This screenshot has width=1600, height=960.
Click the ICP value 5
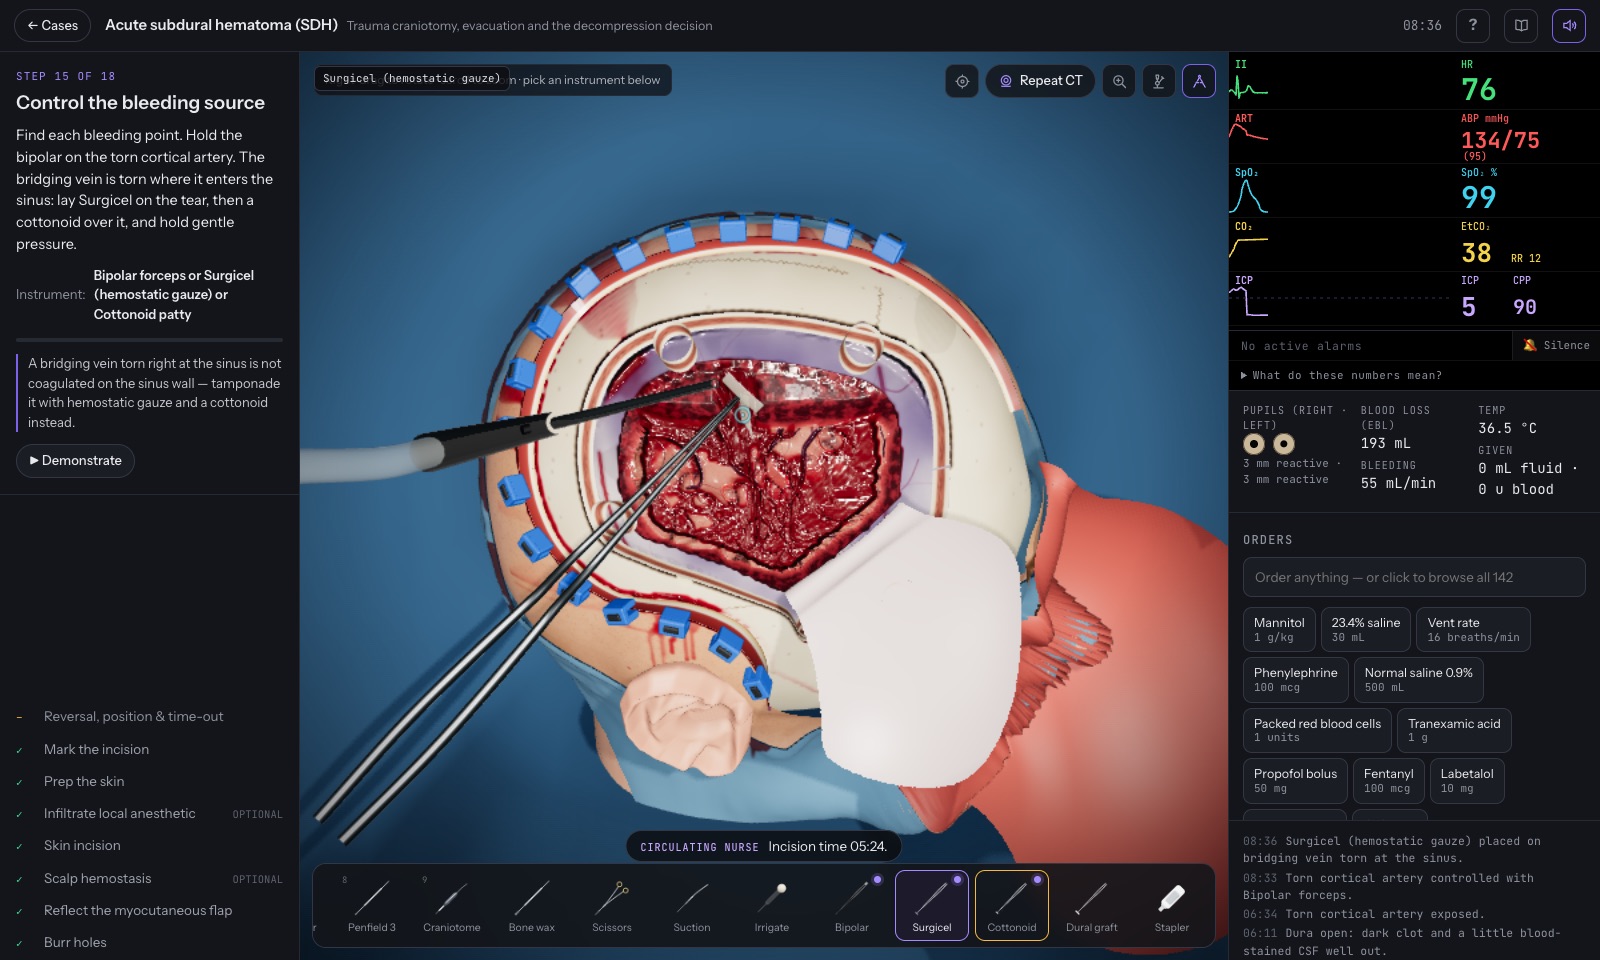click(1468, 307)
